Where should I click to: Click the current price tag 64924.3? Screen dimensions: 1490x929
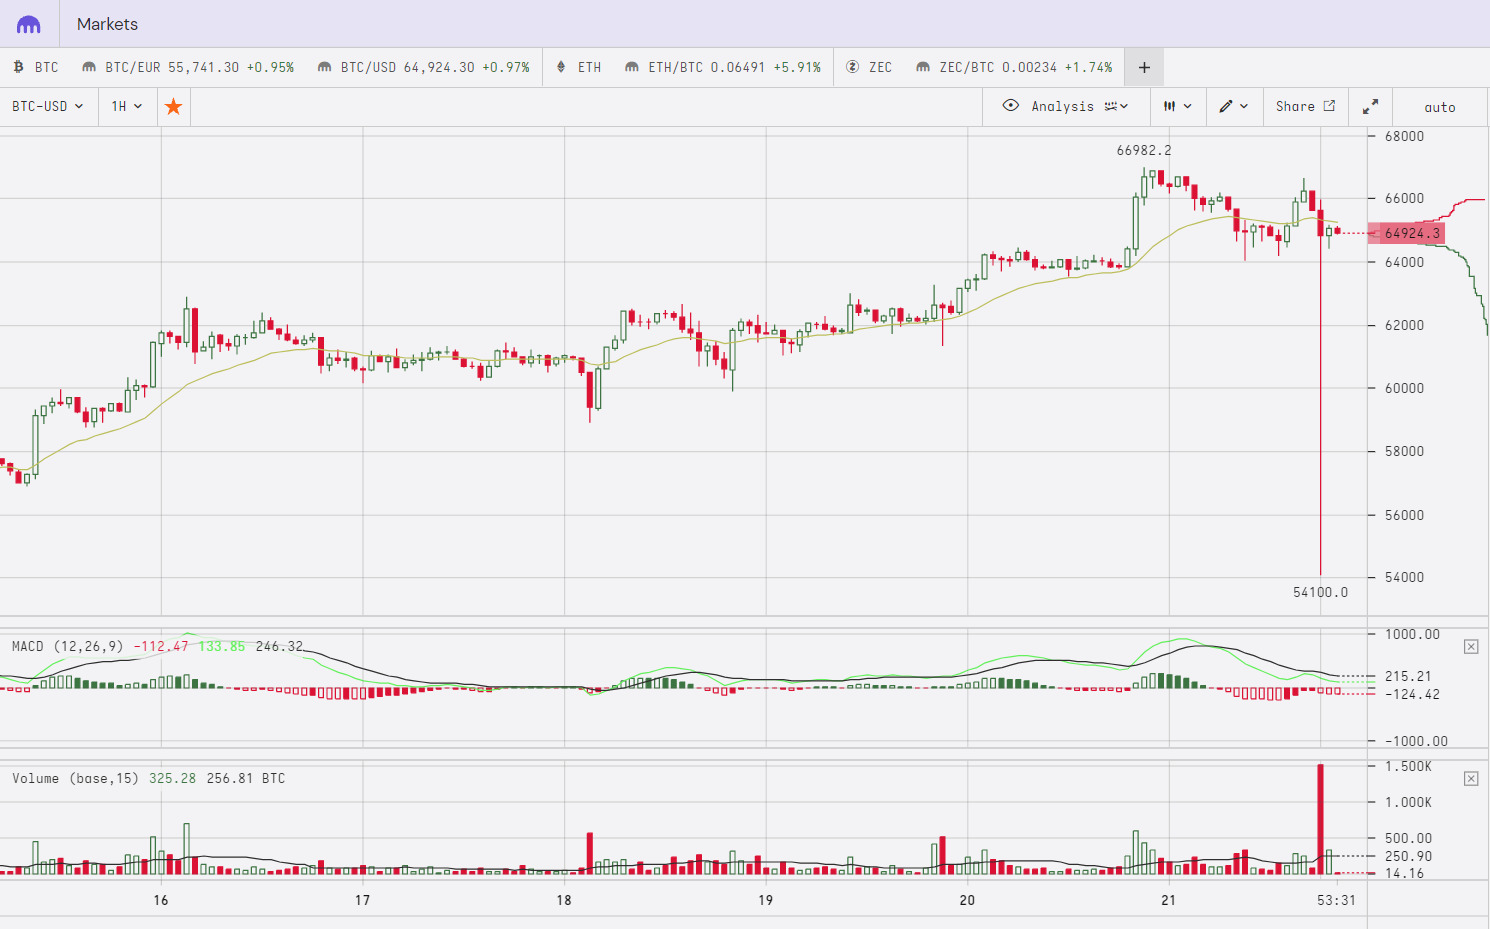point(1406,233)
